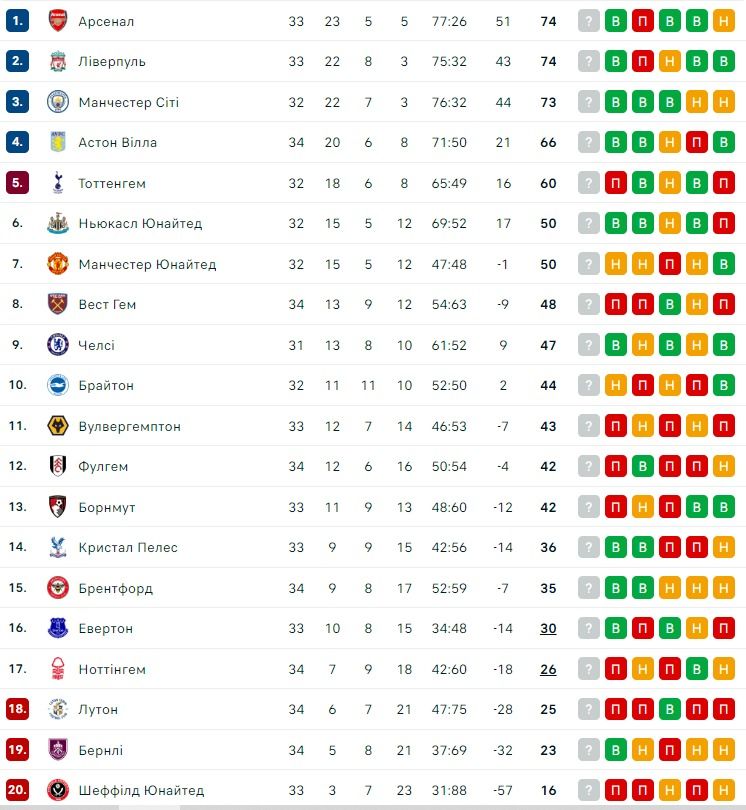Click the position 1 badge for Arsenal
Screen dimensions: 746x810
click(x=17, y=21)
